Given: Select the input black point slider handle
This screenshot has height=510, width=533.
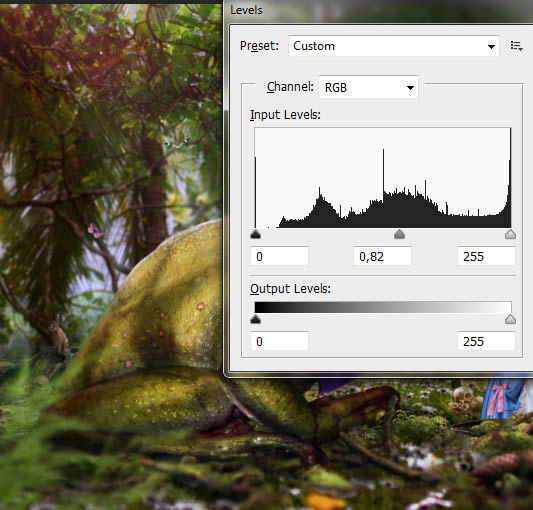Looking at the screenshot, I should tap(255, 234).
